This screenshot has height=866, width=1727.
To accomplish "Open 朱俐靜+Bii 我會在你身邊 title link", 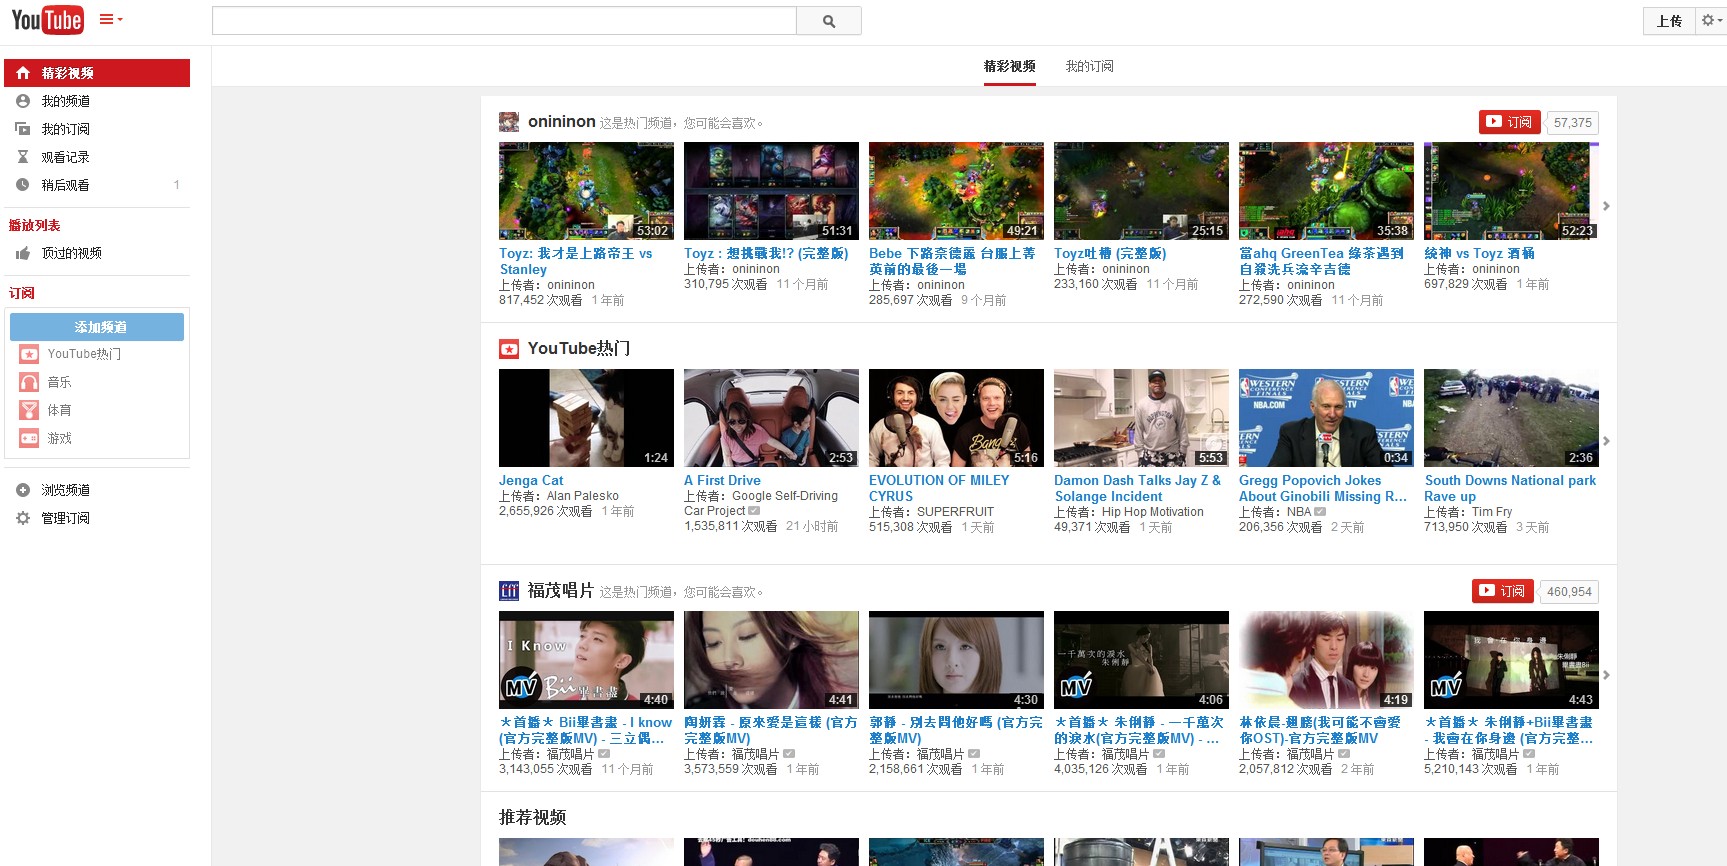I will [1509, 730].
